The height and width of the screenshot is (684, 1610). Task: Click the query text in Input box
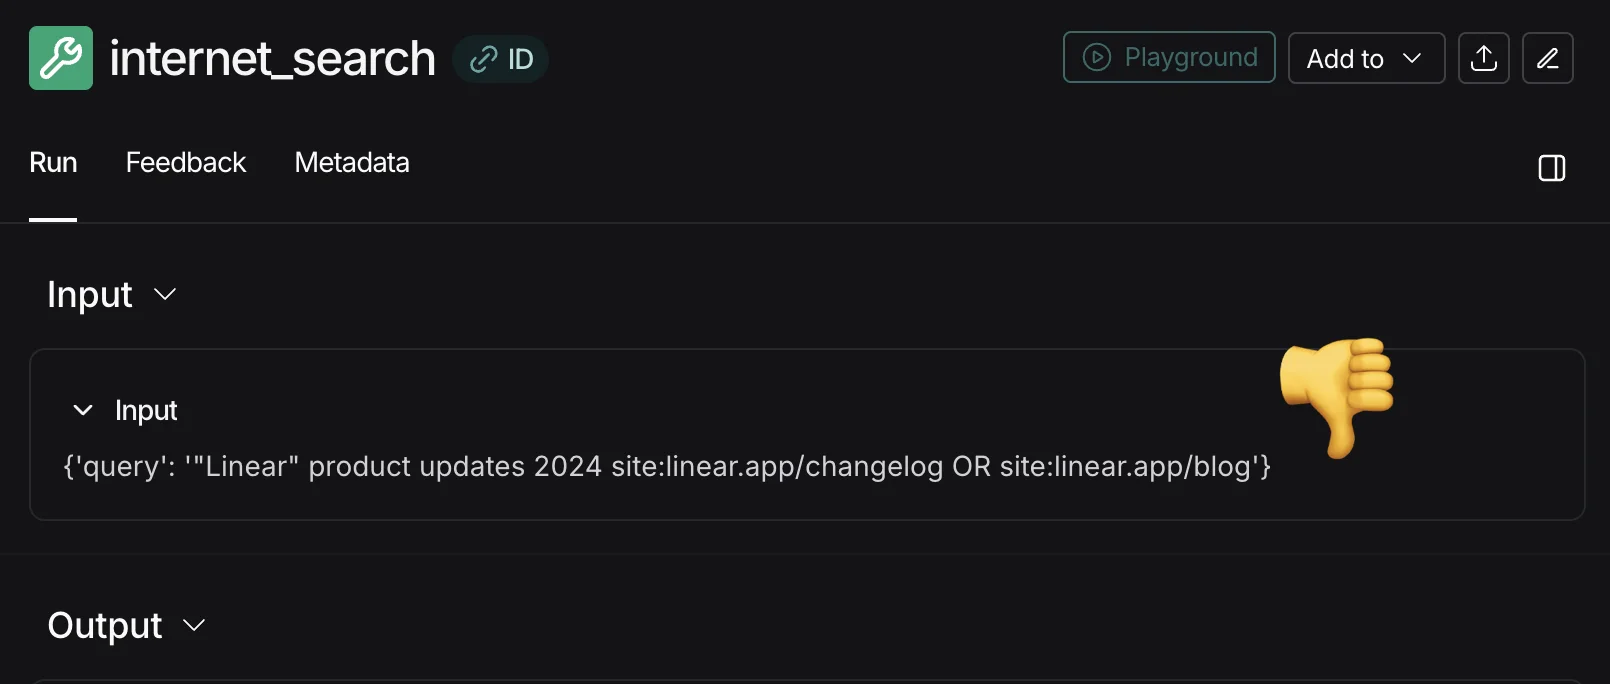click(x=667, y=467)
